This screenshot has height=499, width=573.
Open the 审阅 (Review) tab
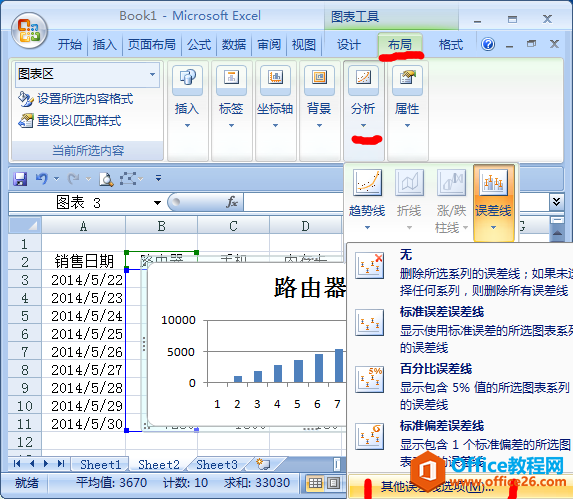coord(269,45)
